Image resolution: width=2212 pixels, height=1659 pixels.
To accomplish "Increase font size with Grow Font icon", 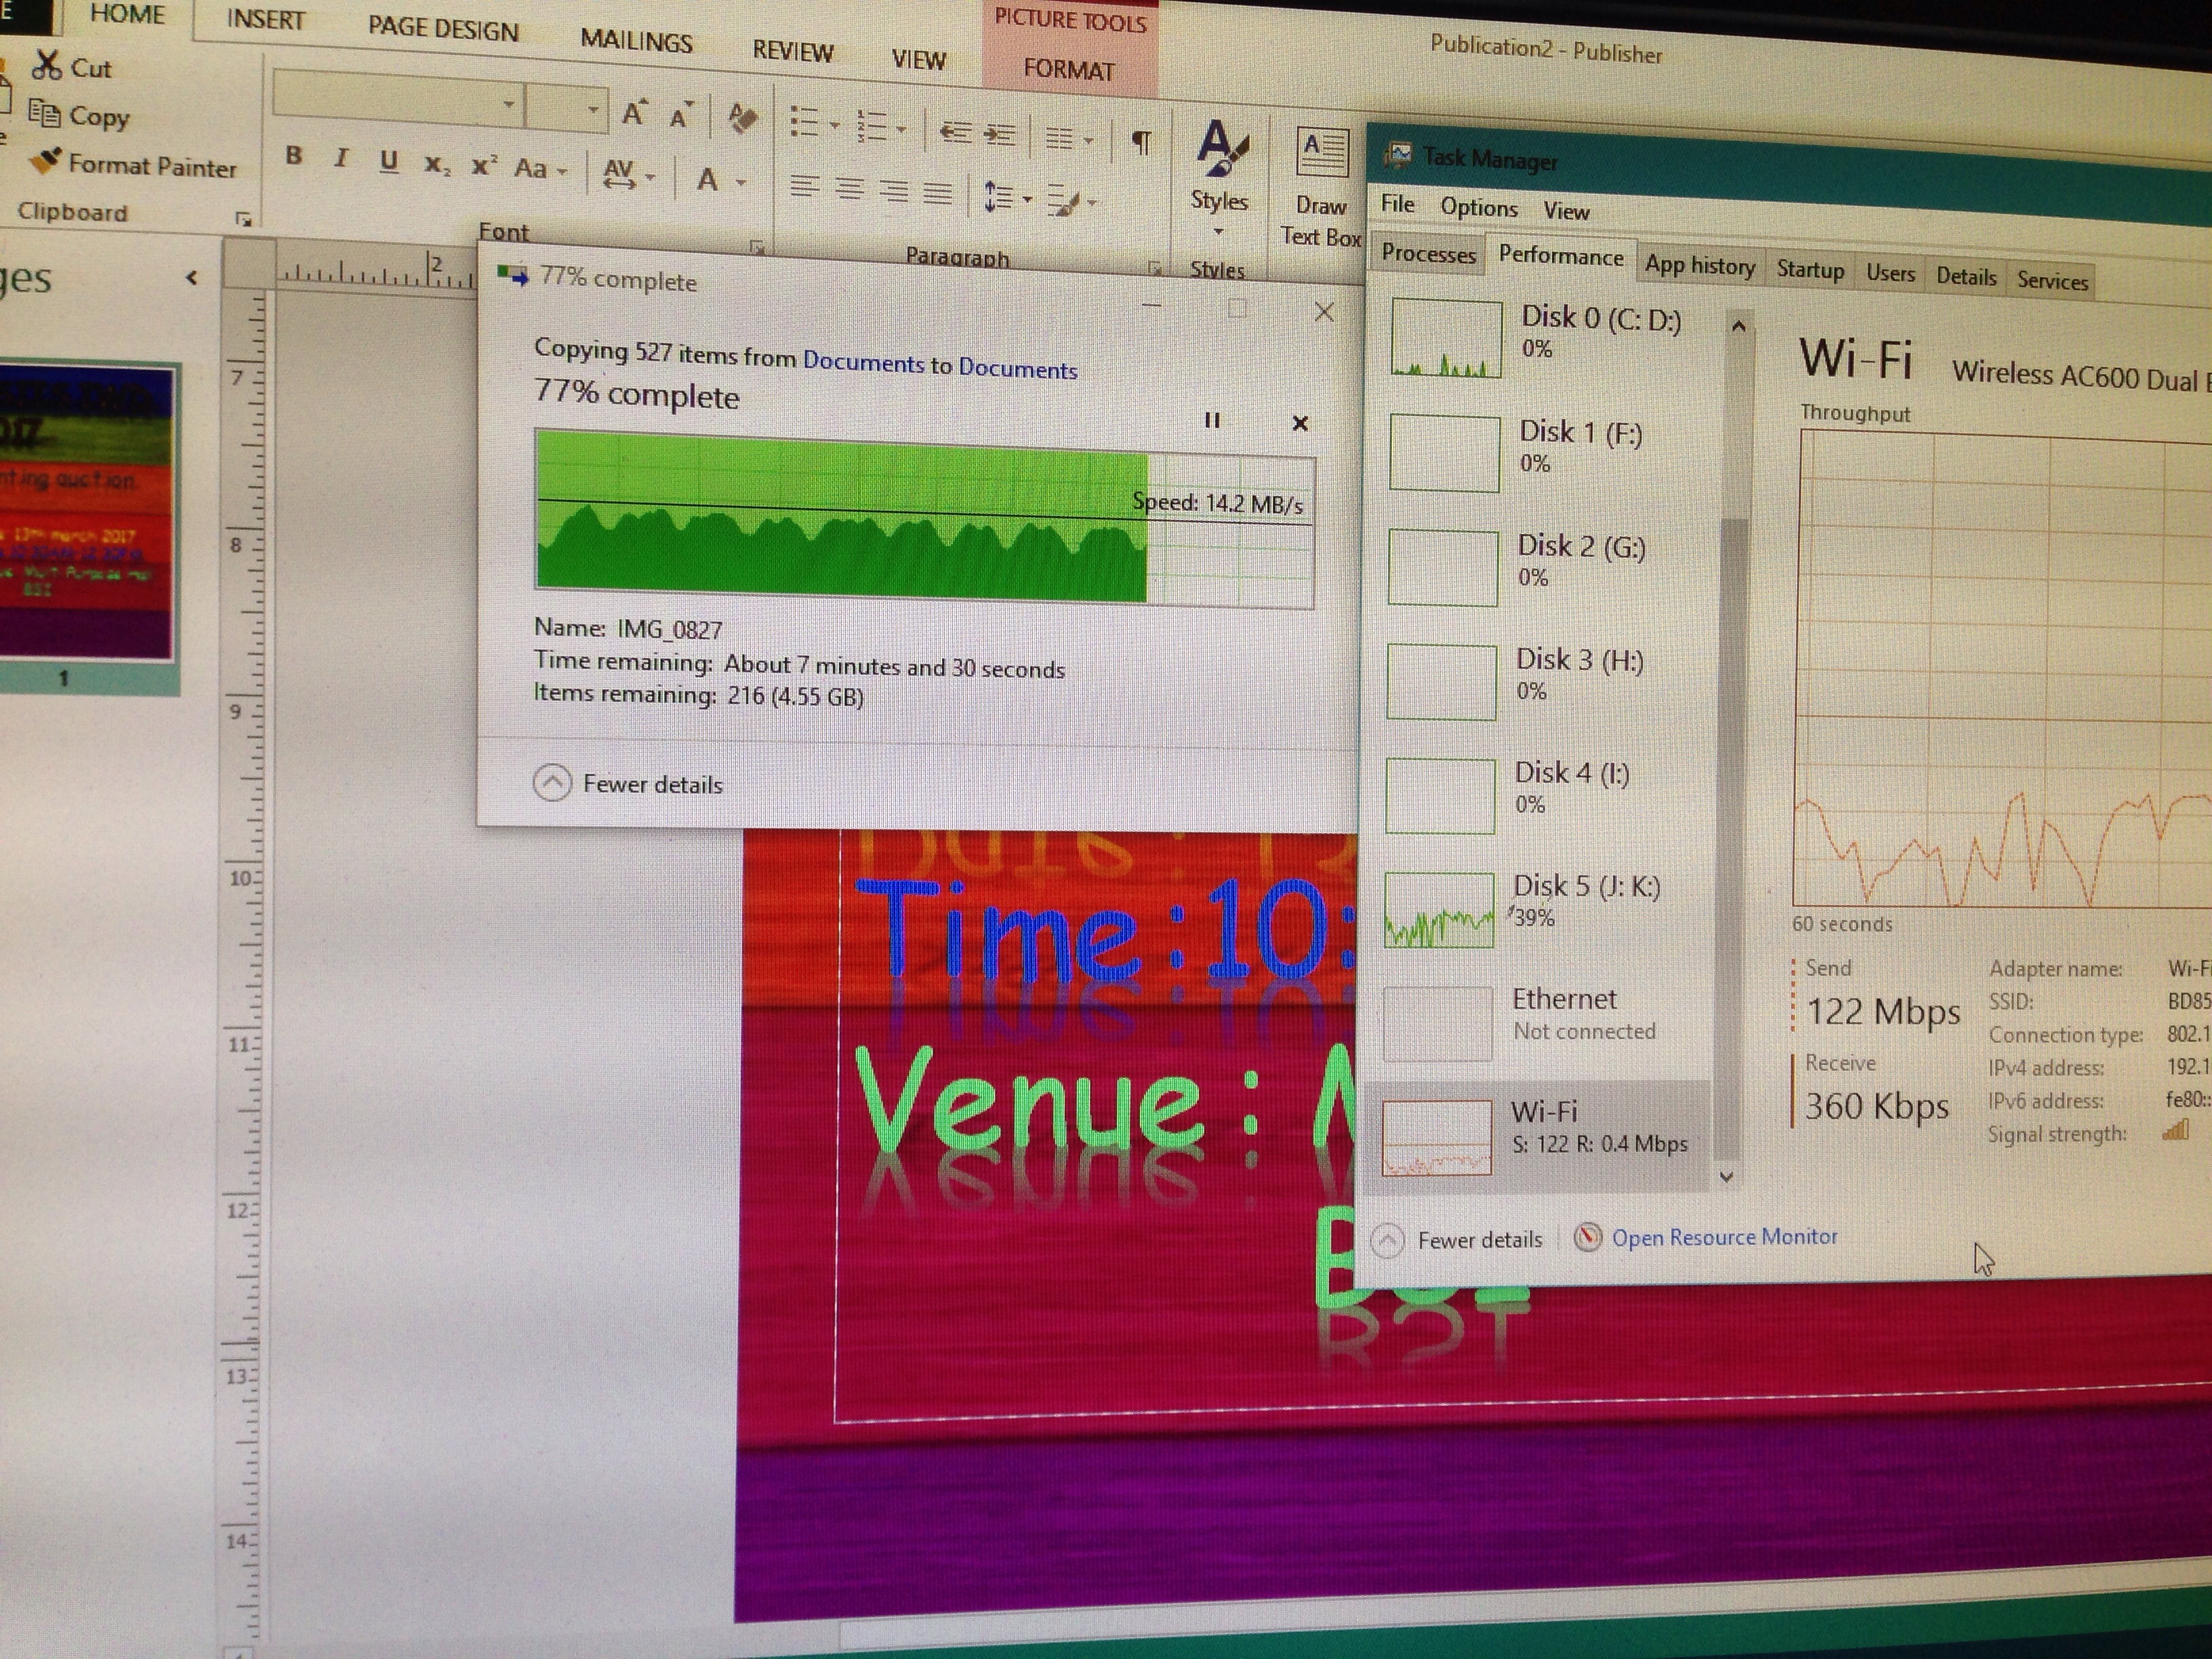I will click(634, 112).
